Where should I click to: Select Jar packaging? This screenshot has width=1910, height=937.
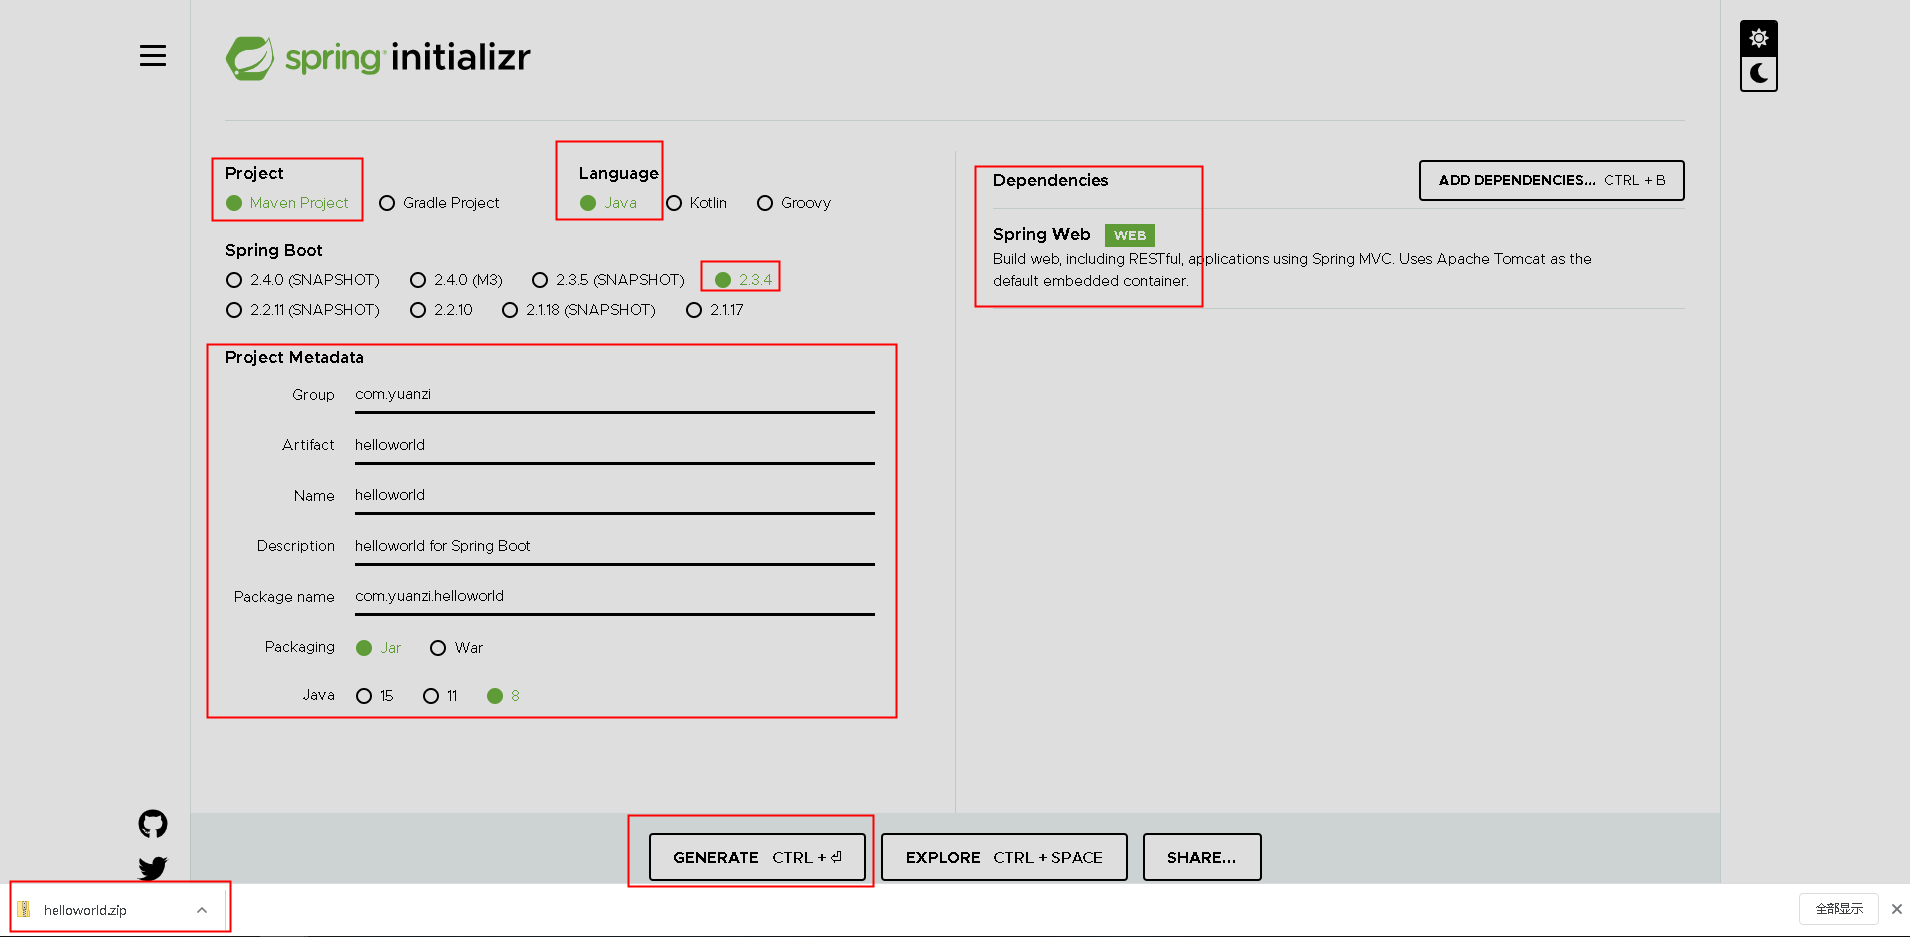pos(379,648)
